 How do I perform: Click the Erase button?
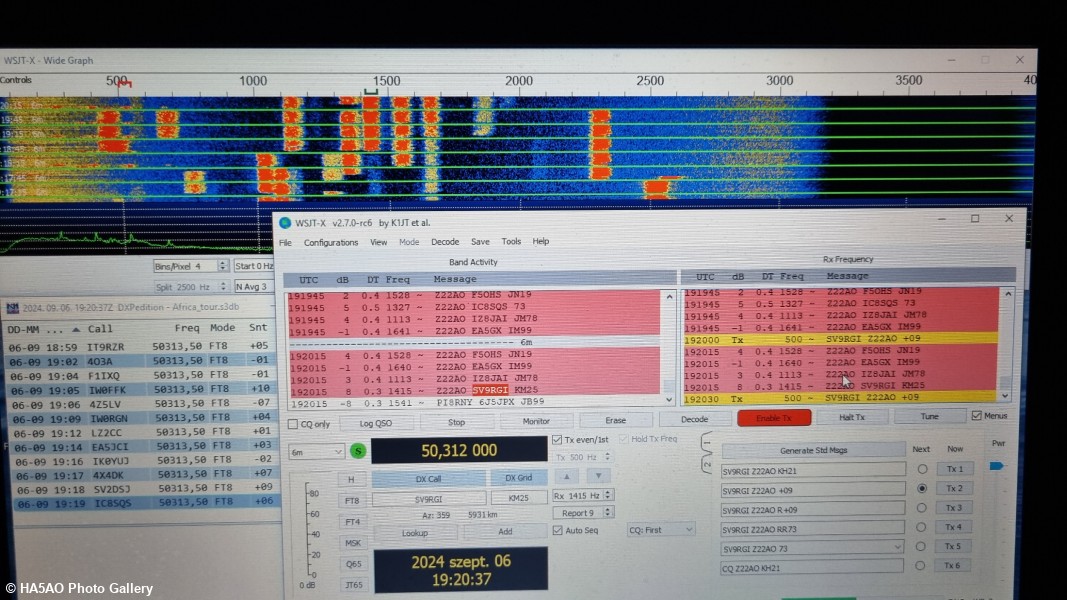[615, 420]
